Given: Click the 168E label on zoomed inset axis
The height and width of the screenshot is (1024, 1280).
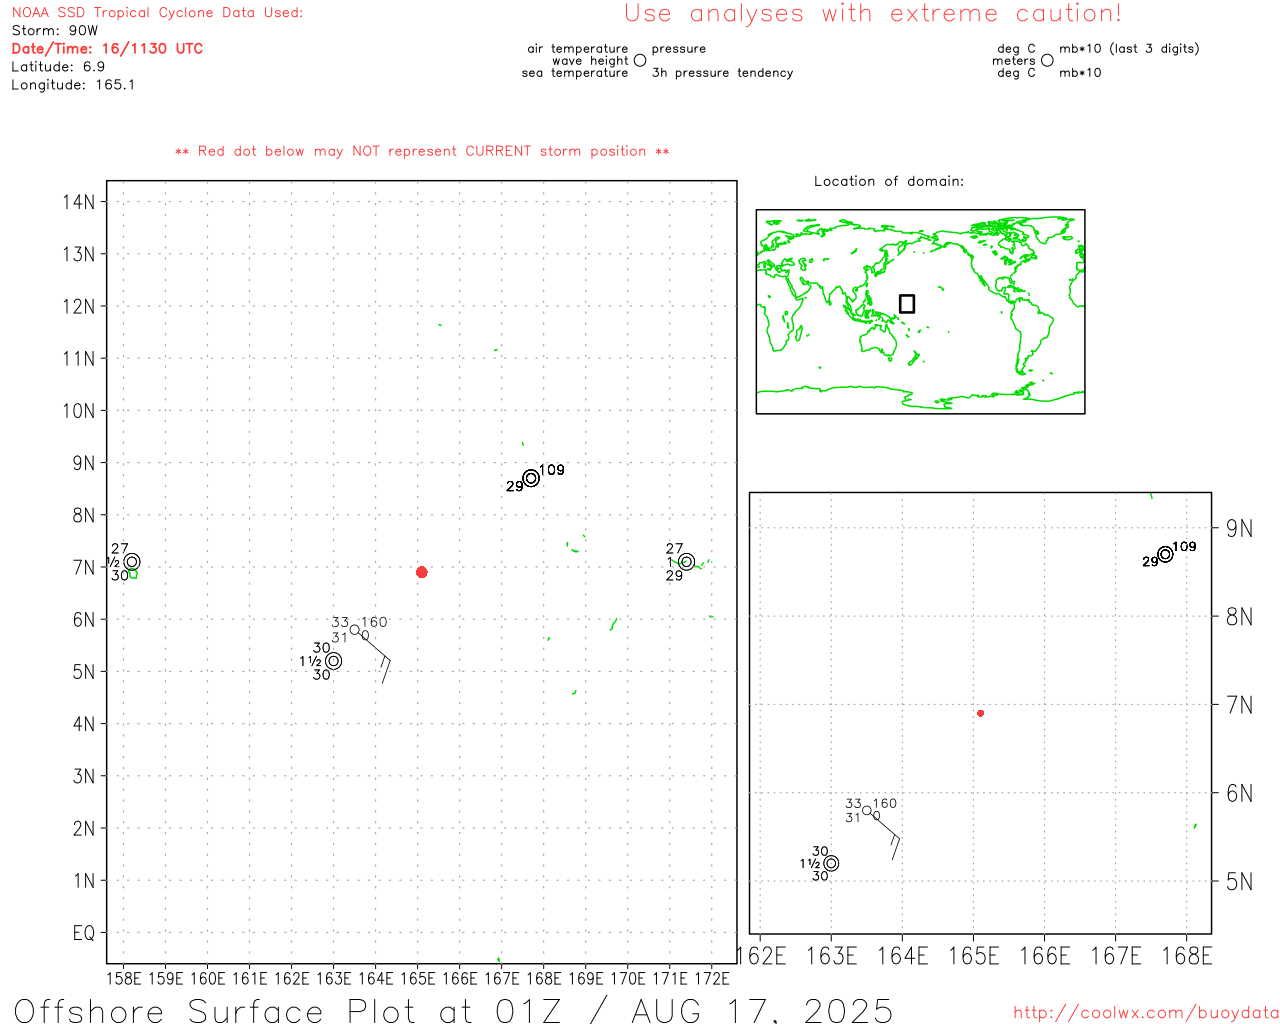Looking at the screenshot, I should tap(1187, 956).
